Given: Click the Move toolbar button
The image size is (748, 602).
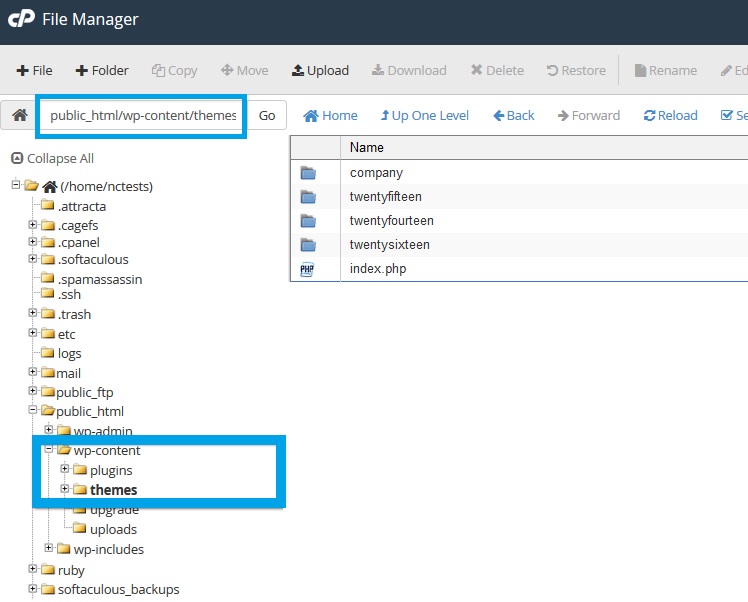Looking at the screenshot, I should click(245, 71).
